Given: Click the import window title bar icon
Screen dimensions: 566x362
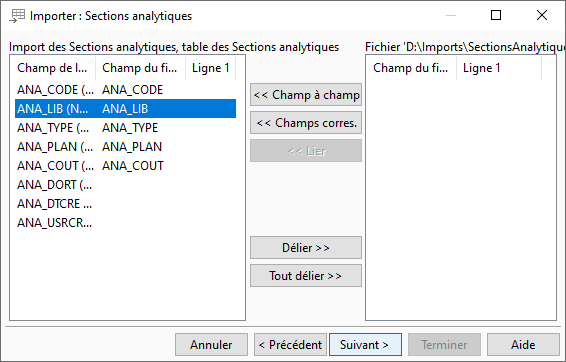Looking at the screenshot, I should pos(17,16).
